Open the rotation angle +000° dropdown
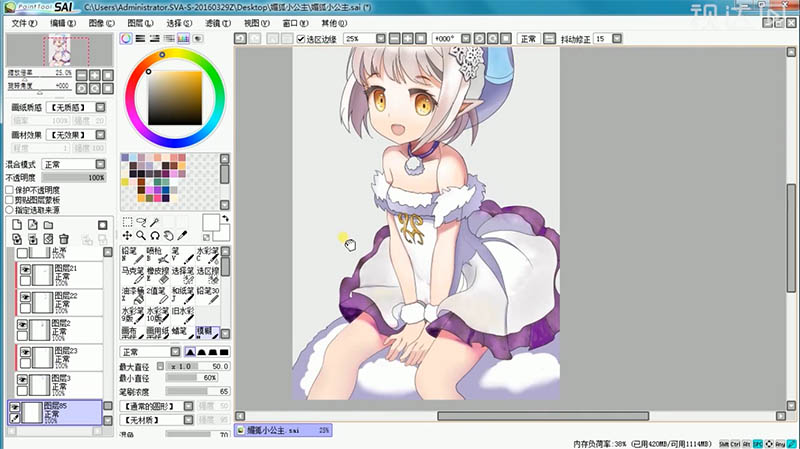 pyautogui.click(x=466, y=39)
